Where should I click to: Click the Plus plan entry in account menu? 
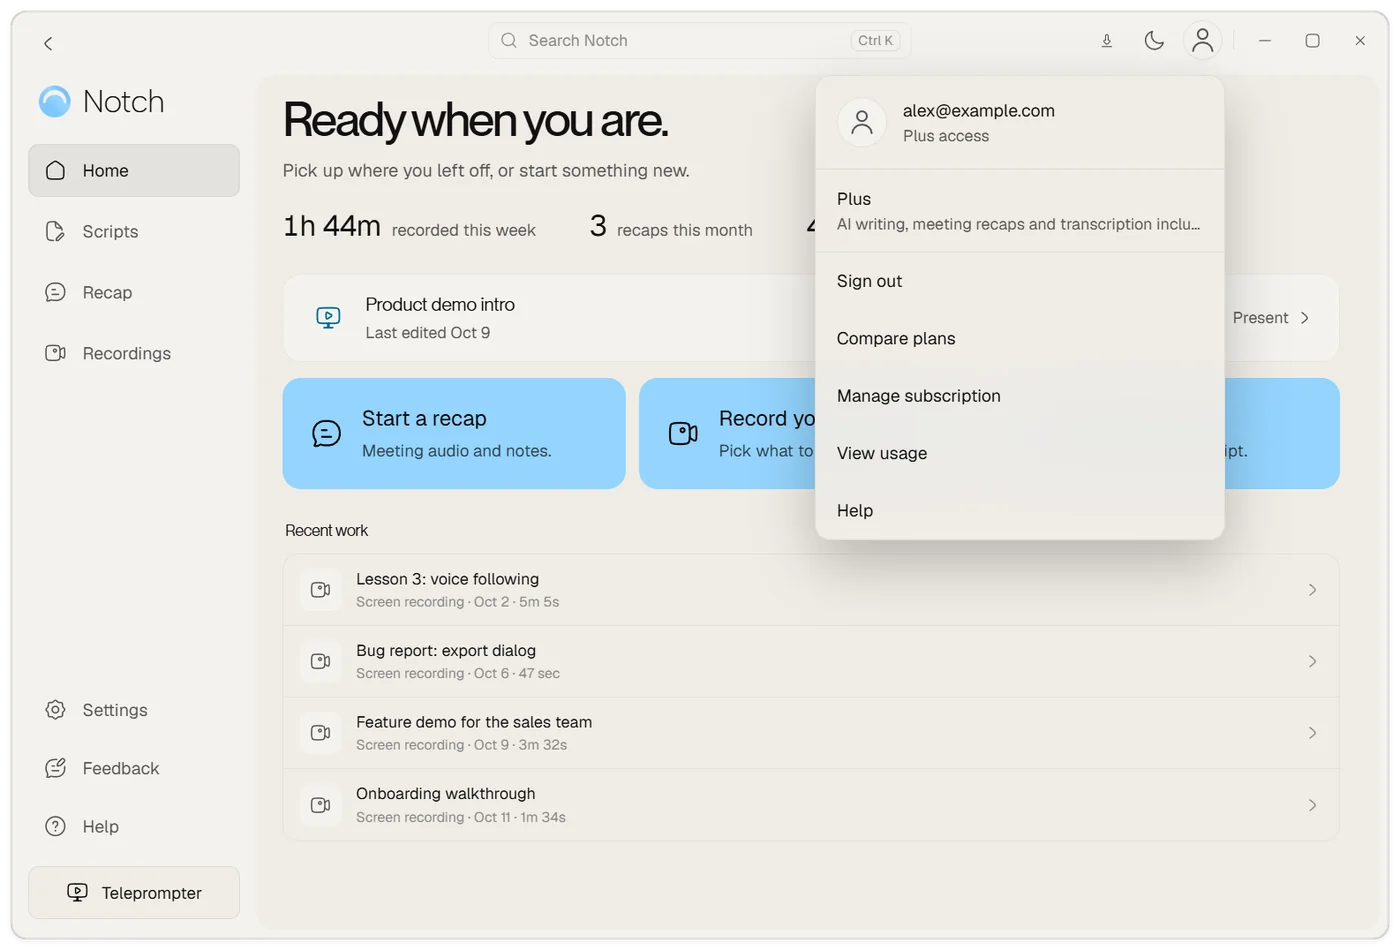(x=1020, y=211)
